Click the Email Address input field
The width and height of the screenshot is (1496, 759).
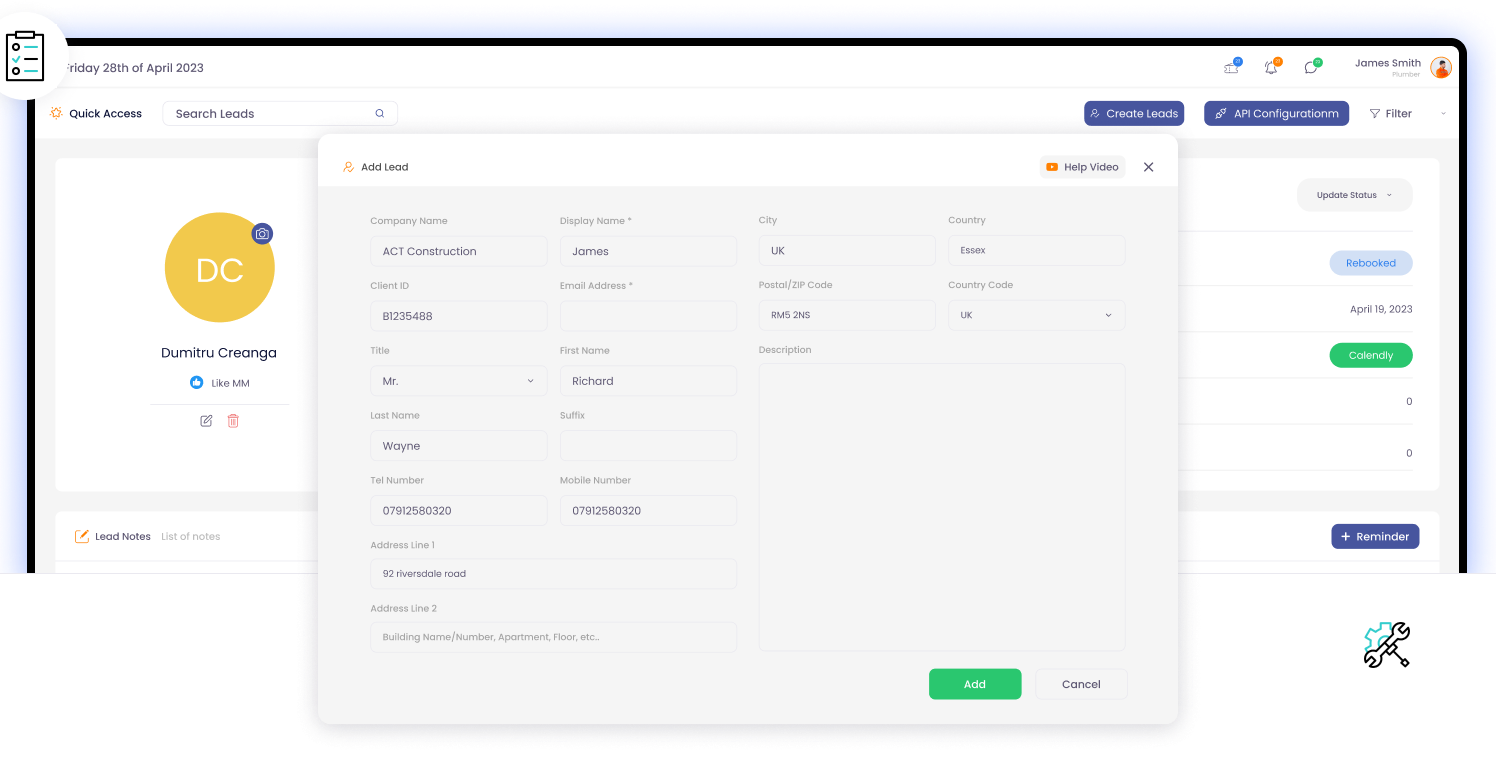coord(648,316)
